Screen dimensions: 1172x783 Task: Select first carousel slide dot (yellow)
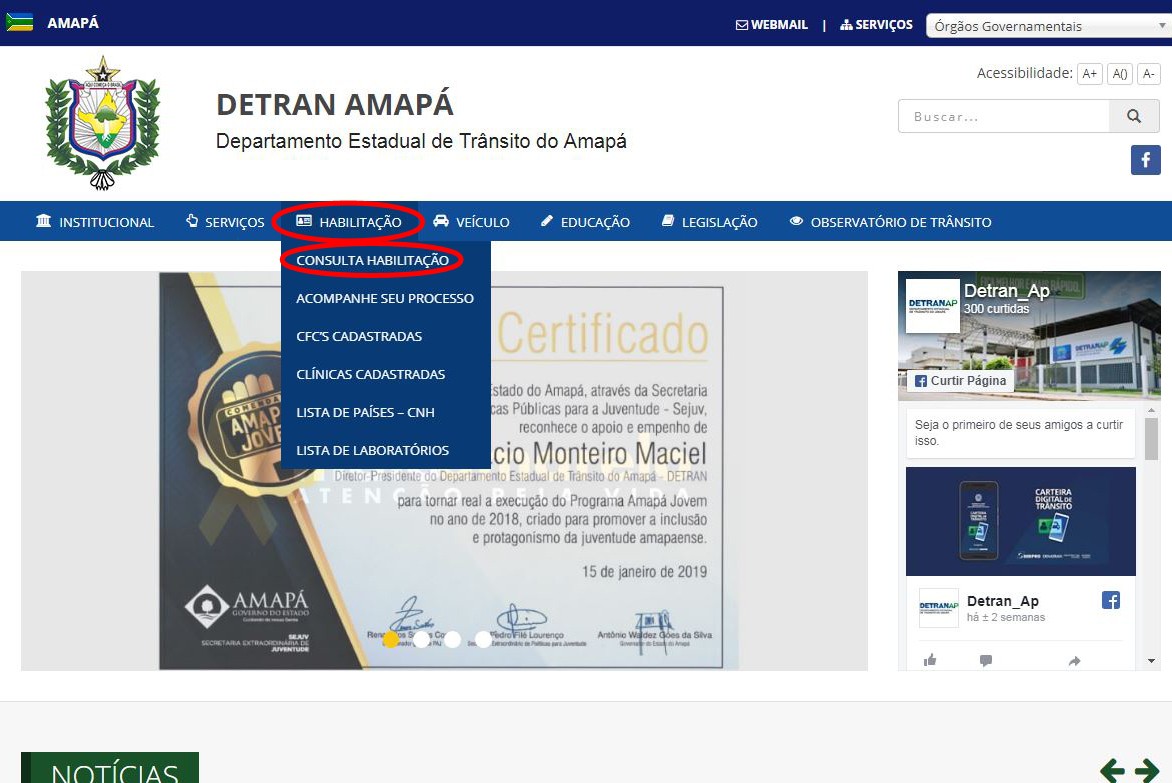391,640
